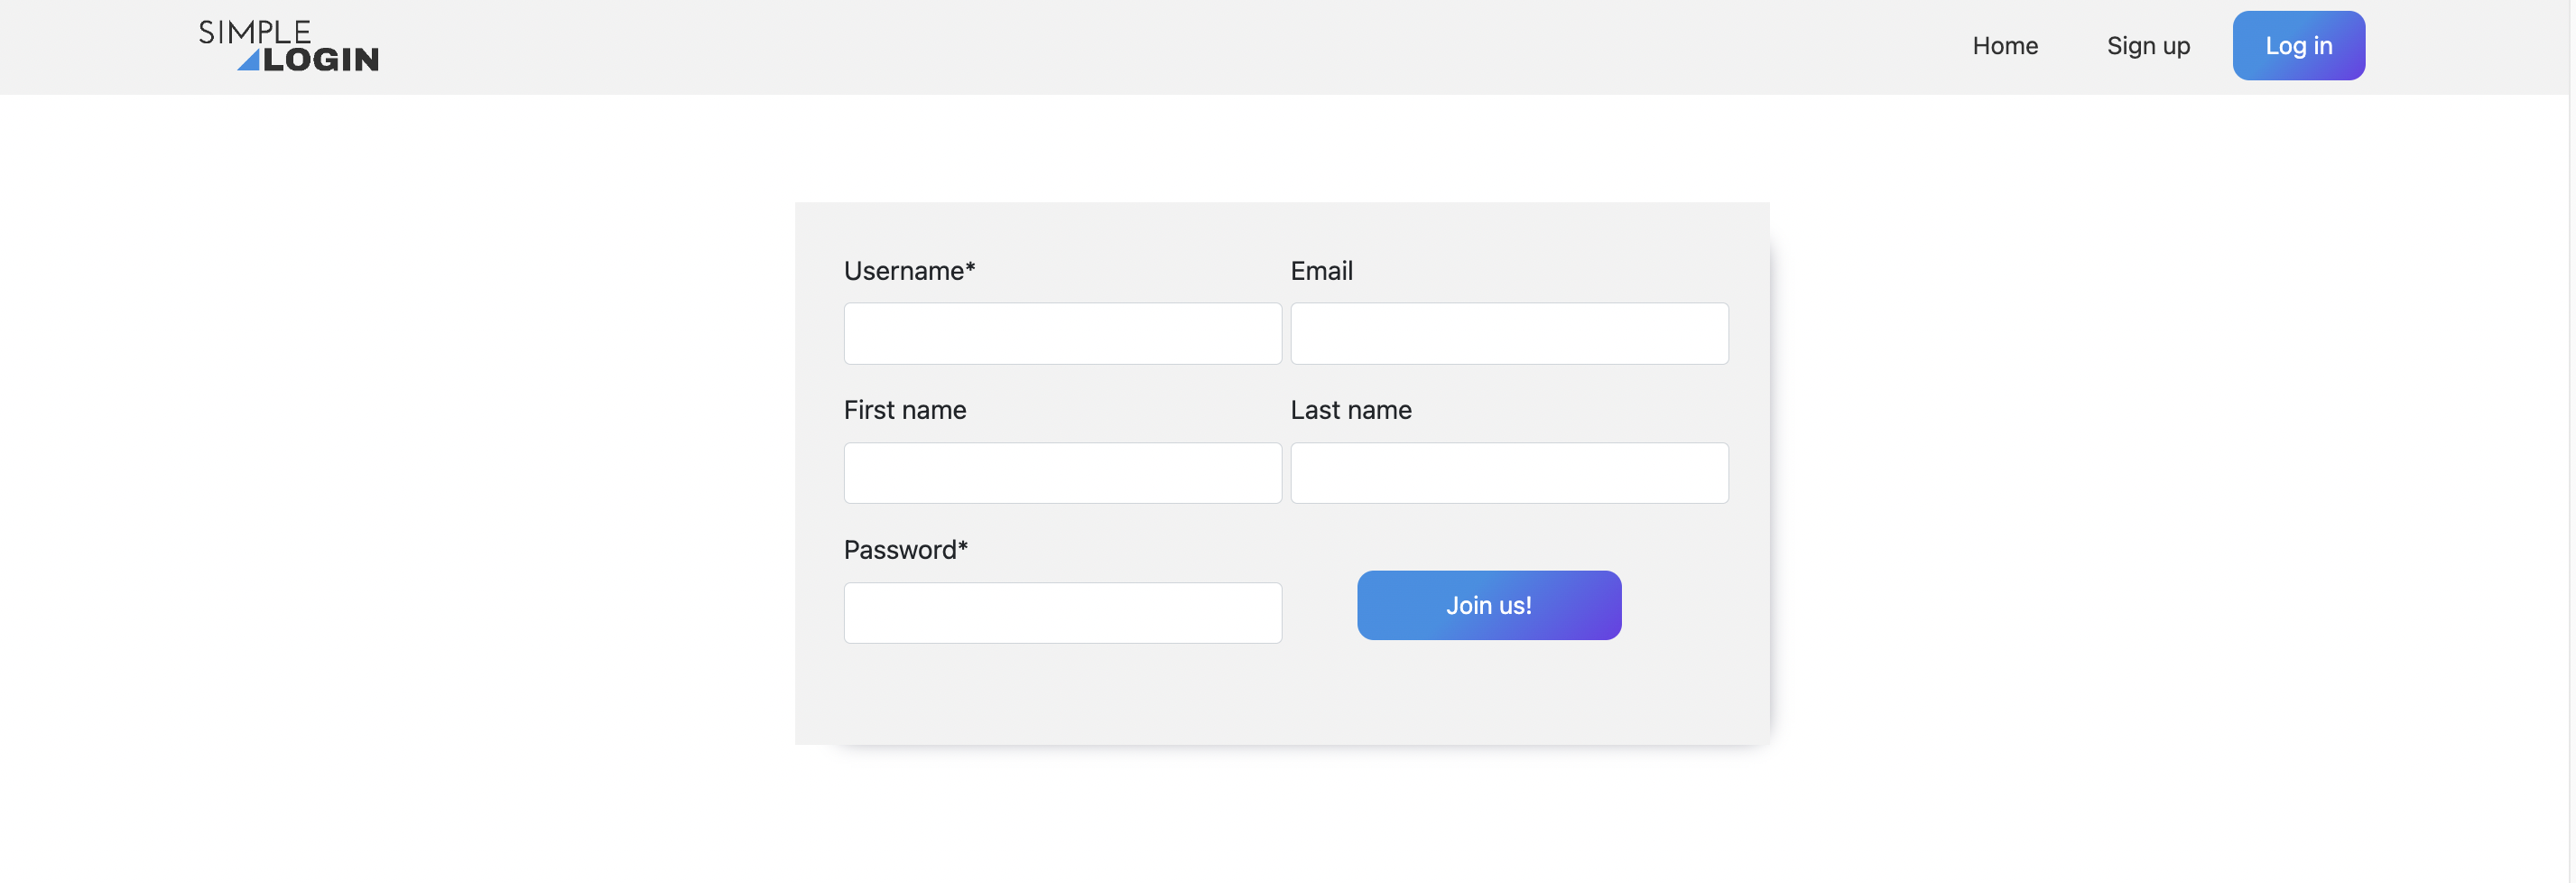Click the Simple Login logo
This screenshot has height=883, width=2576.
(x=288, y=44)
